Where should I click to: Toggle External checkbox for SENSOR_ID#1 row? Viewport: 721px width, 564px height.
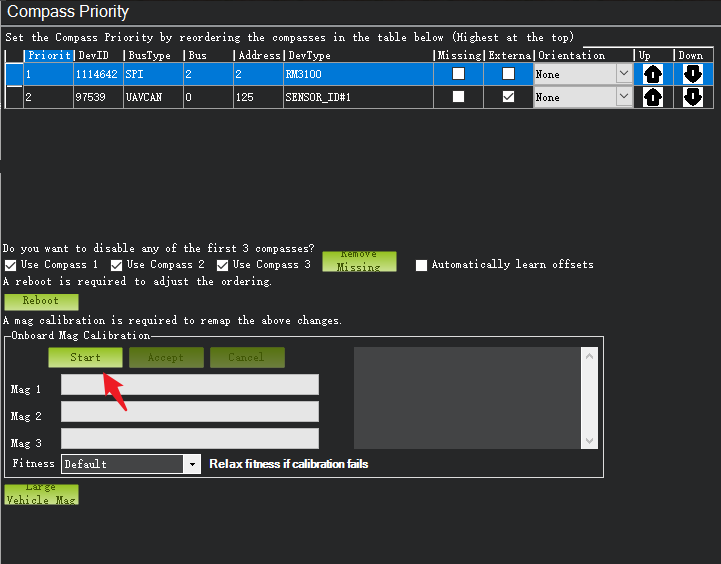[508, 97]
